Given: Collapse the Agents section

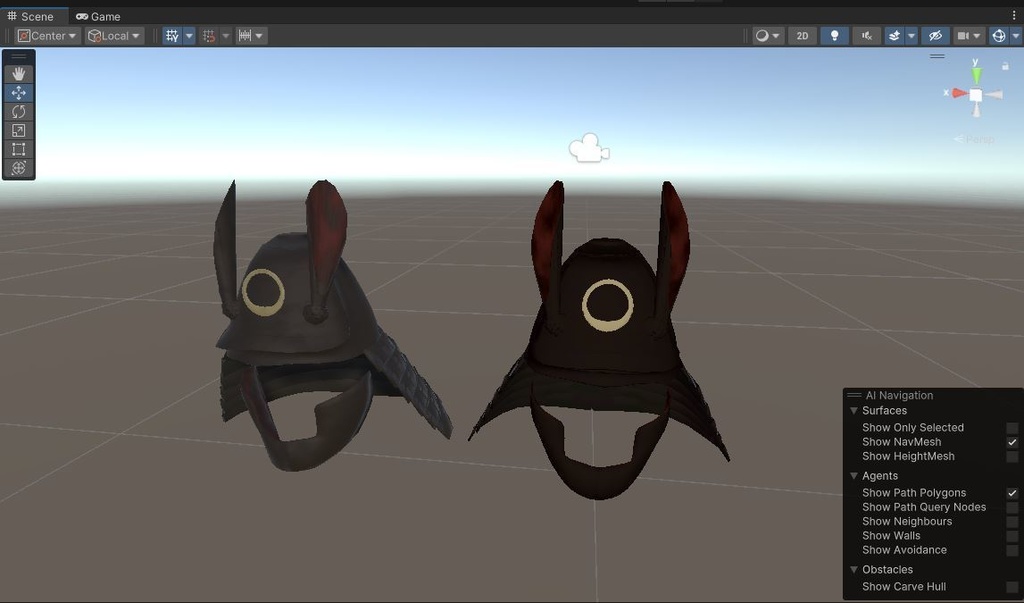Looking at the screenshot, I should point(854,476).
